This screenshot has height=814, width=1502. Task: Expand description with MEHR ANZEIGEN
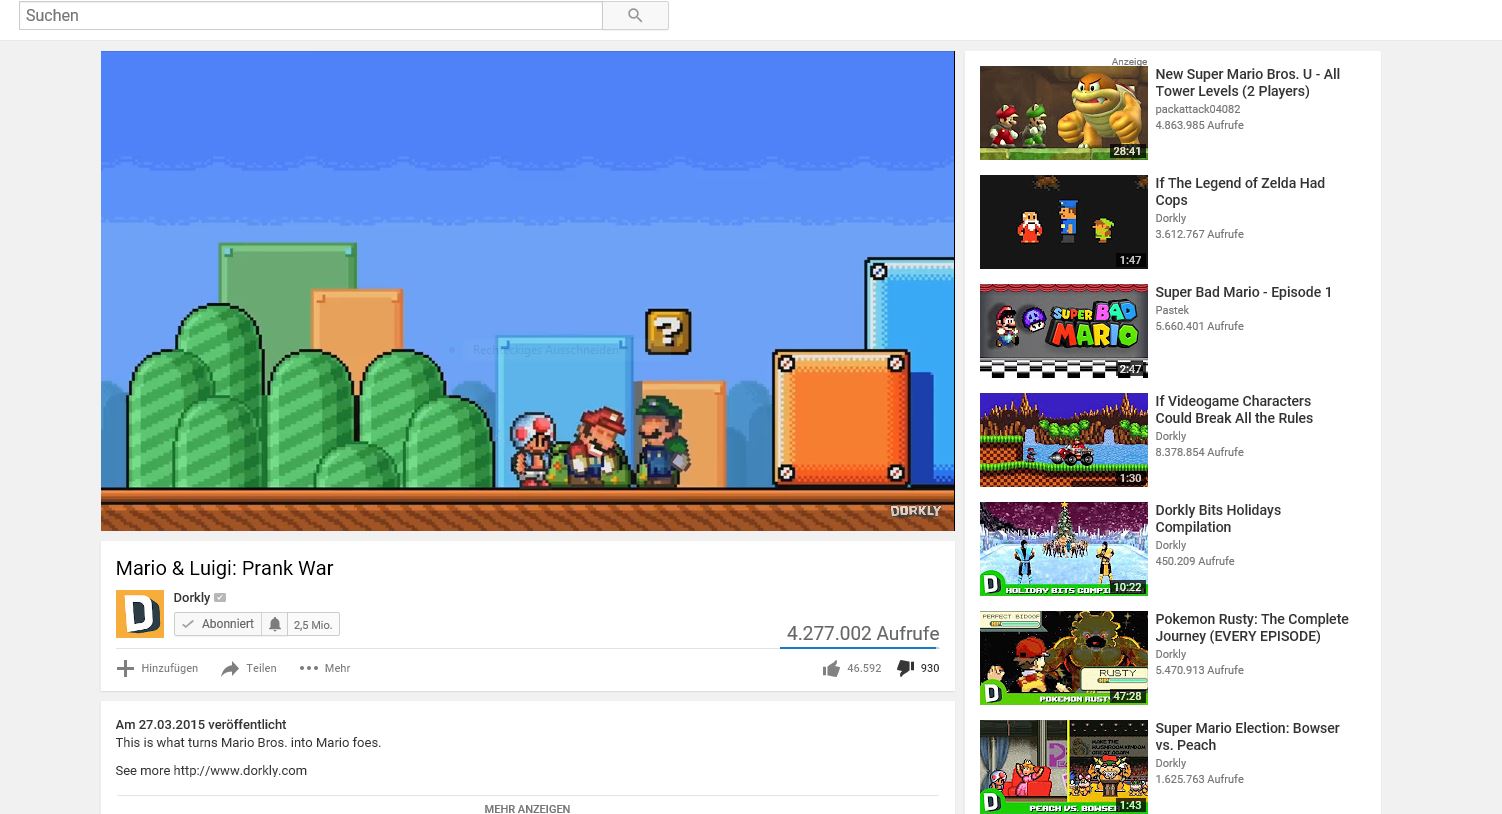(527, 808)
